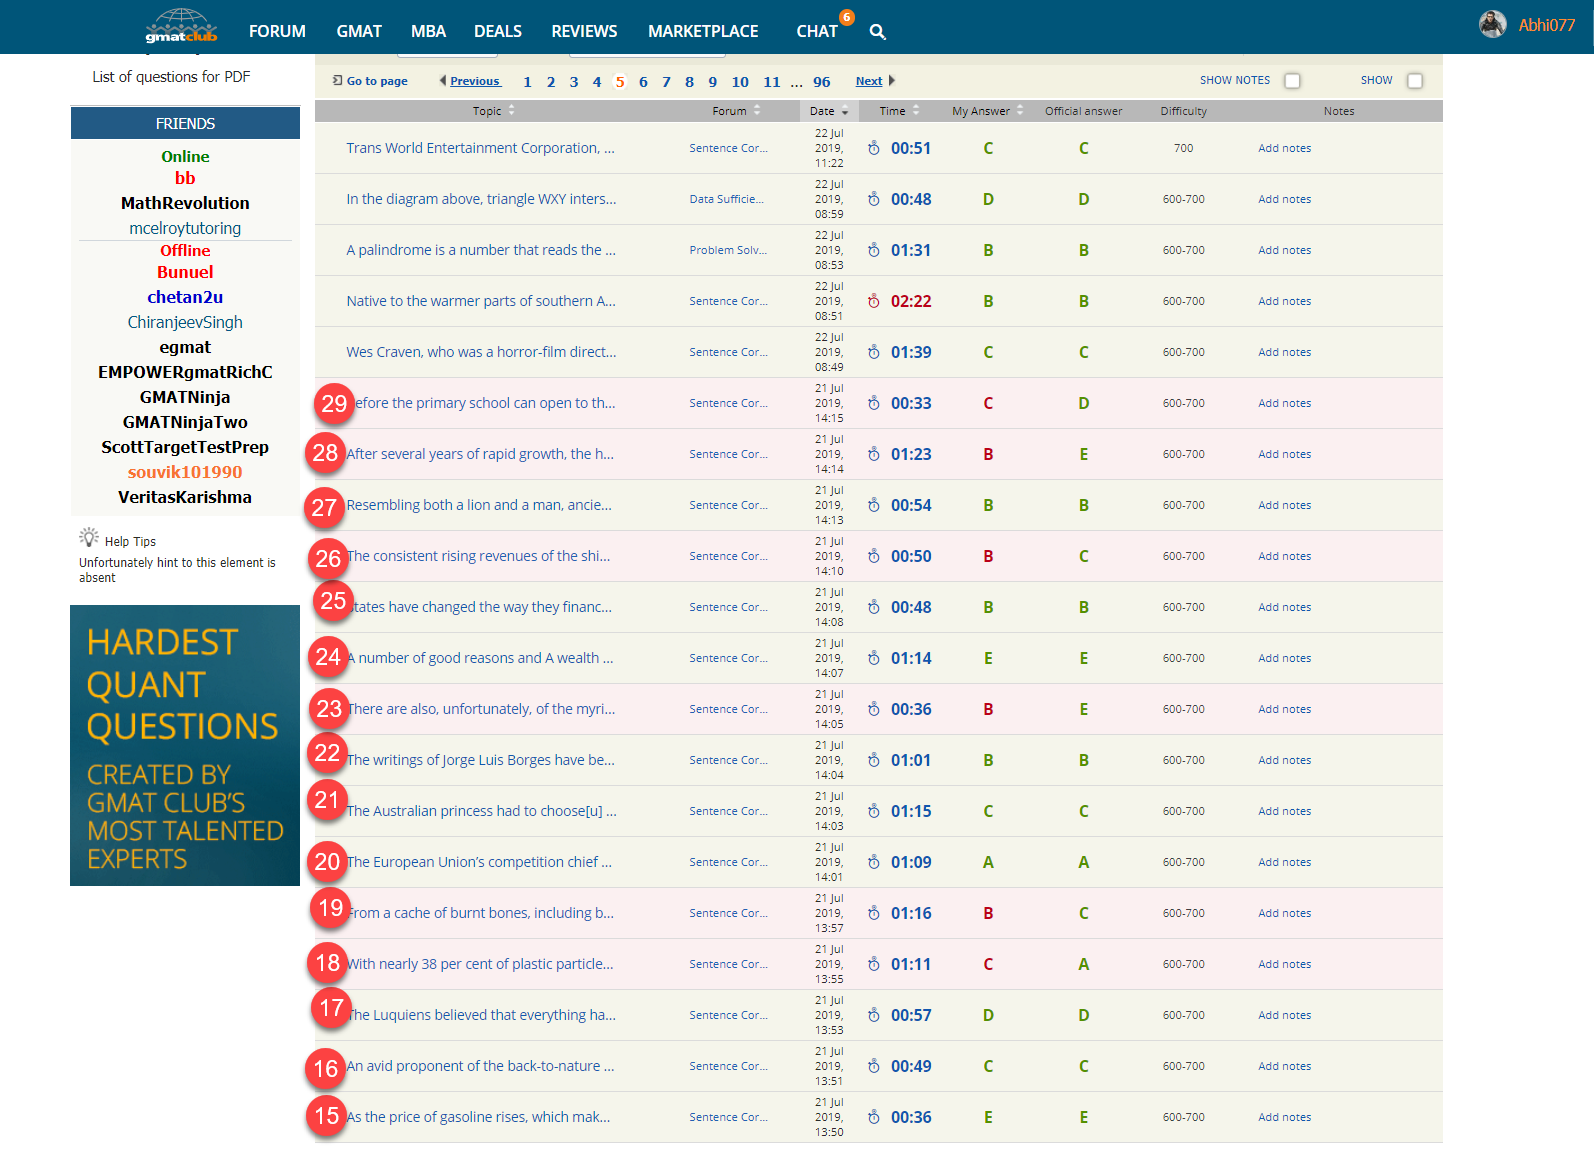Click the Help Tips lightbulb icon
The width and height of the screenshot is (1594, 1165).
tap(89, 538)
